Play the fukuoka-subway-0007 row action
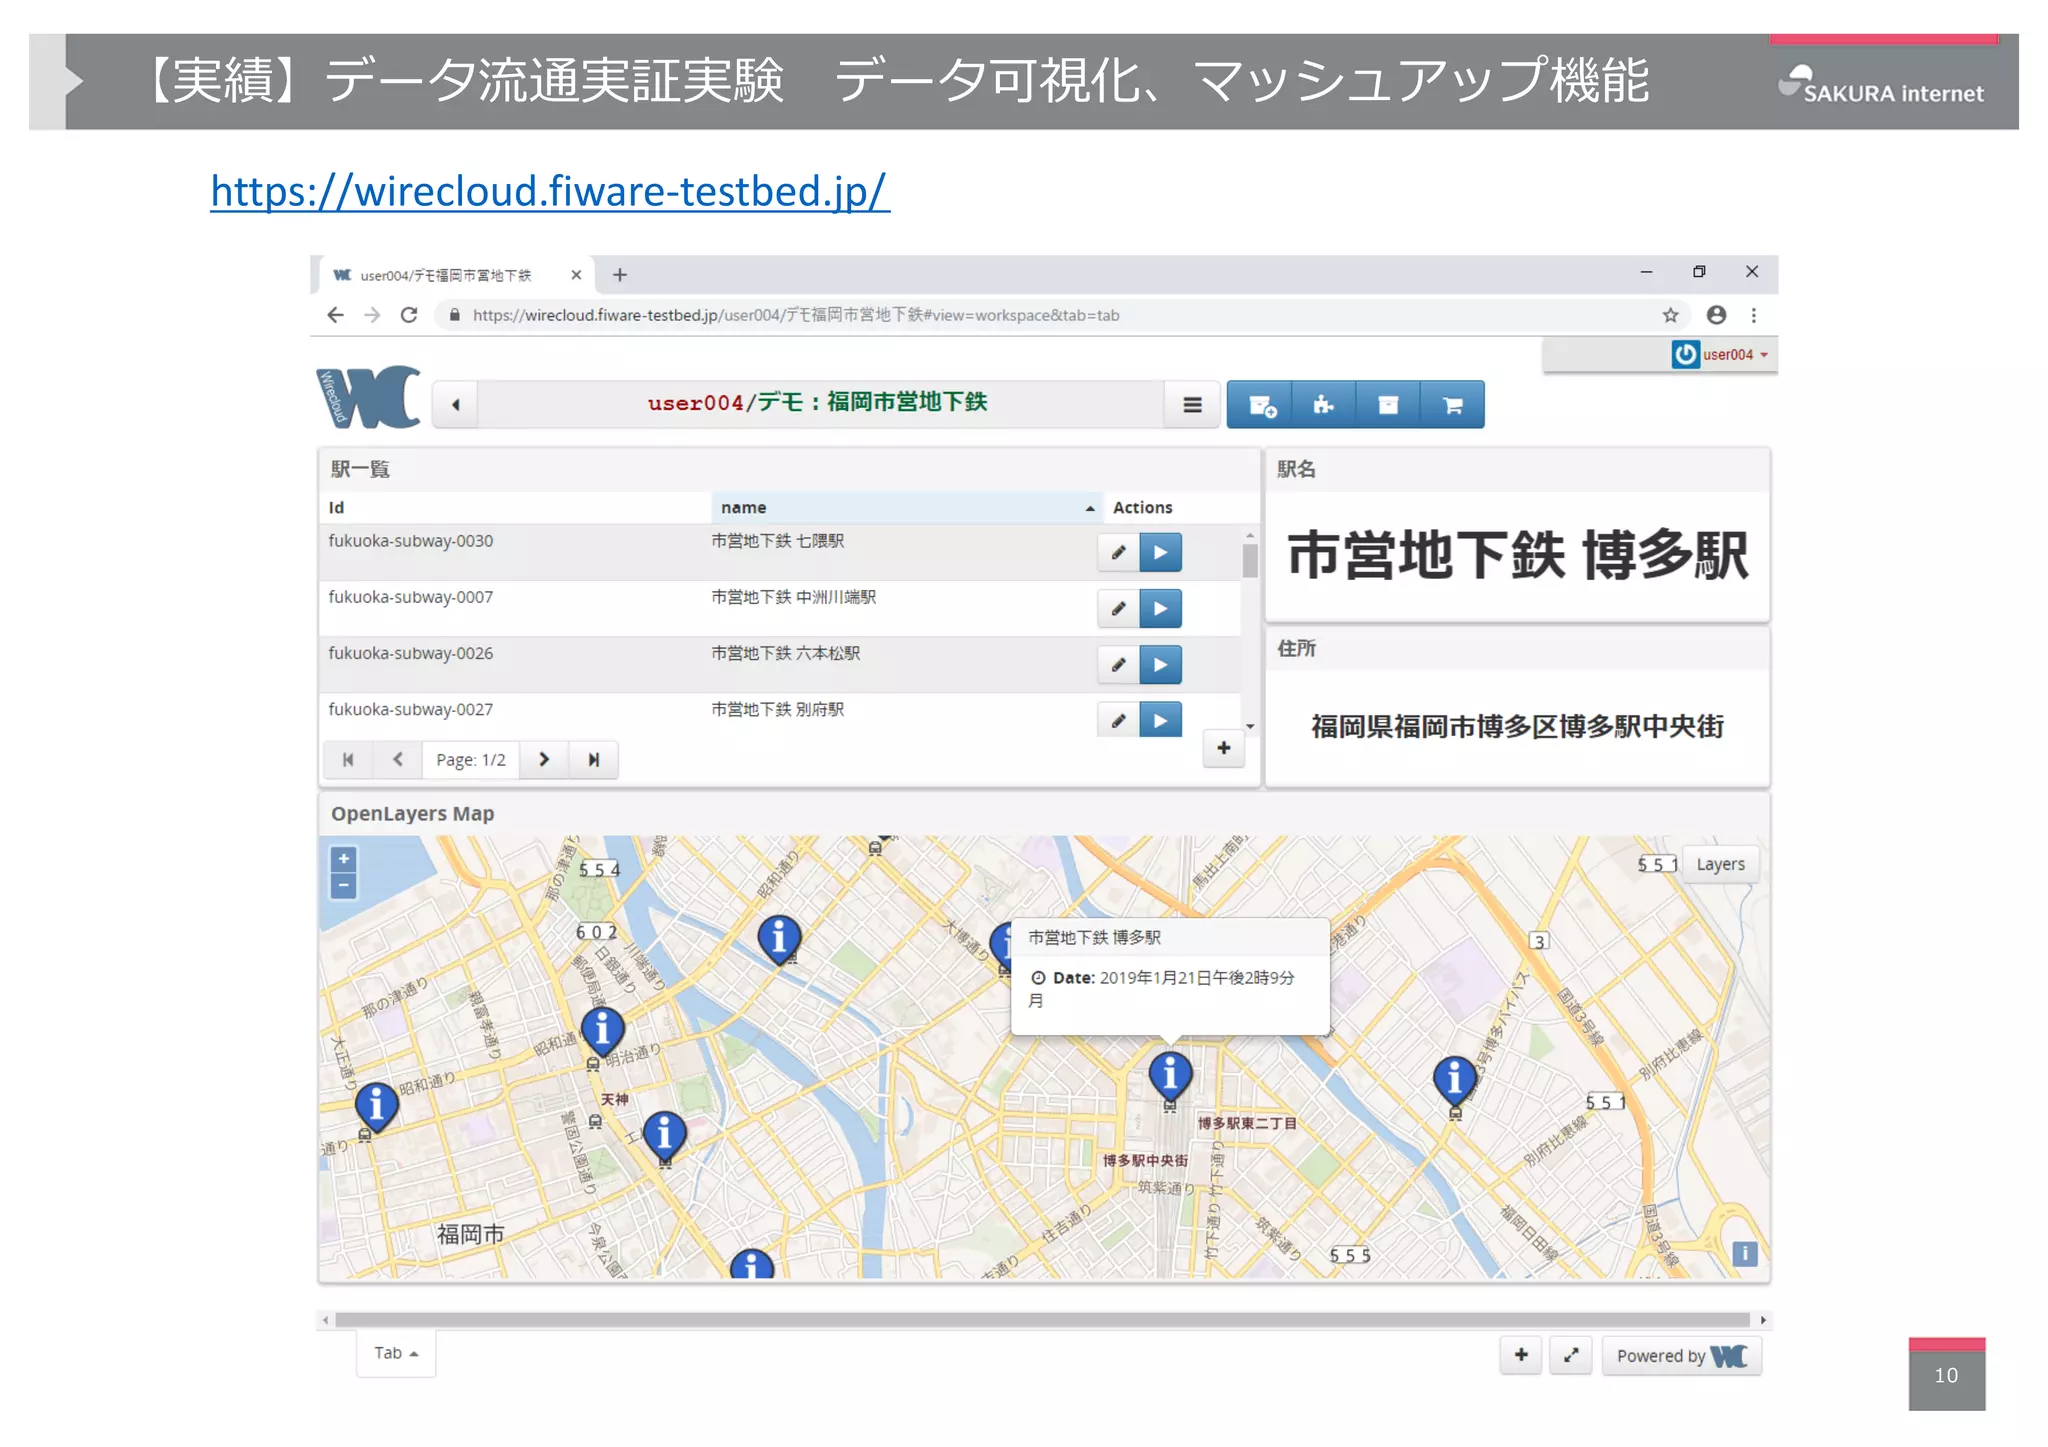This screenshot has width=2048, height=1447. pyautogui.click(x=1161, y=608)
